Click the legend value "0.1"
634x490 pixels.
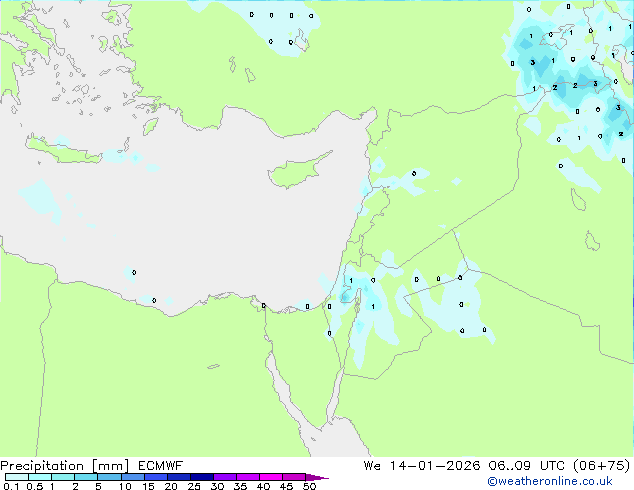(x=11, y=486)
